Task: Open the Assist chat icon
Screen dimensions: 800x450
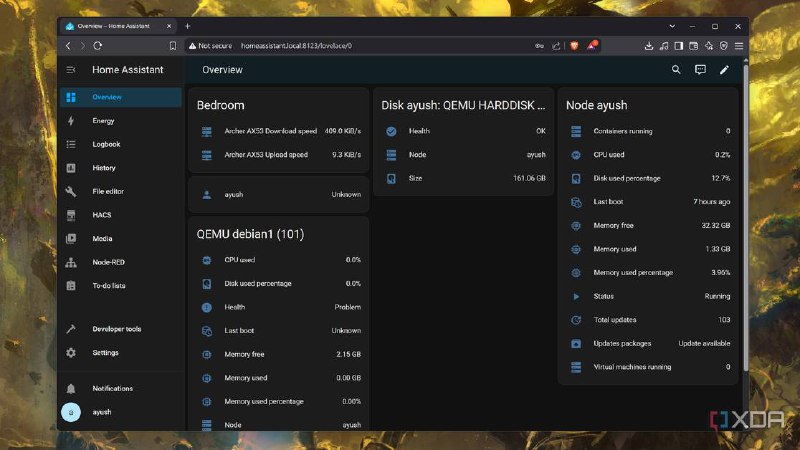Action: pyautogui.click(x=701, y=70)
